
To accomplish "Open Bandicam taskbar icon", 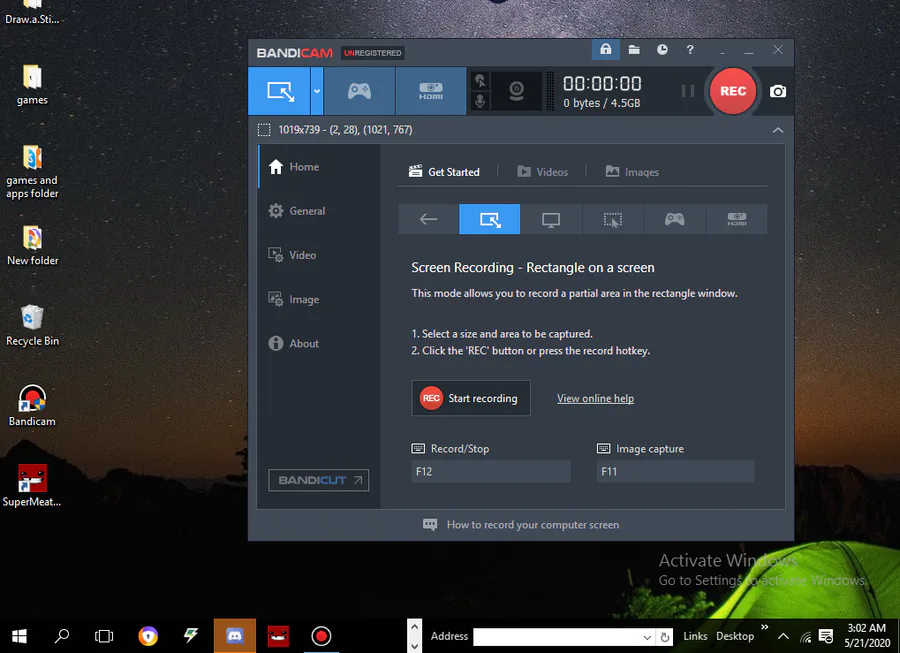I will tap(321, 636).
